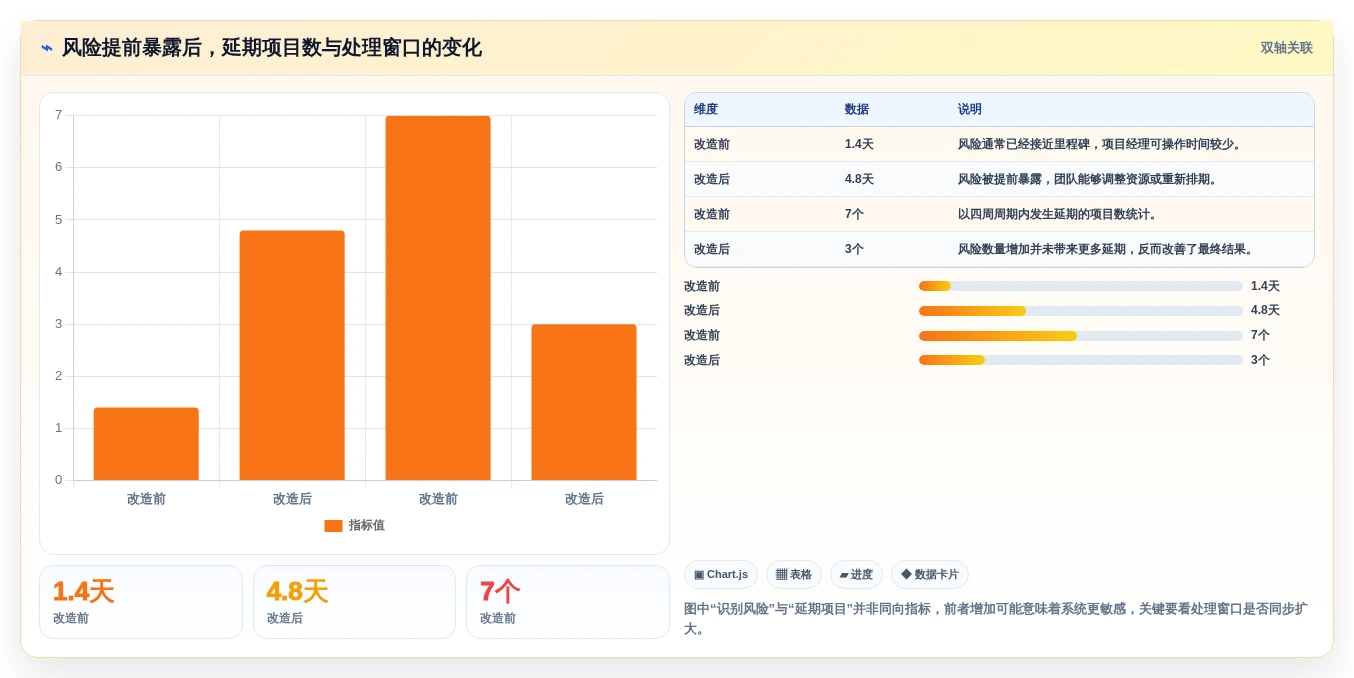Select the 数据 column header

point(857,110)
